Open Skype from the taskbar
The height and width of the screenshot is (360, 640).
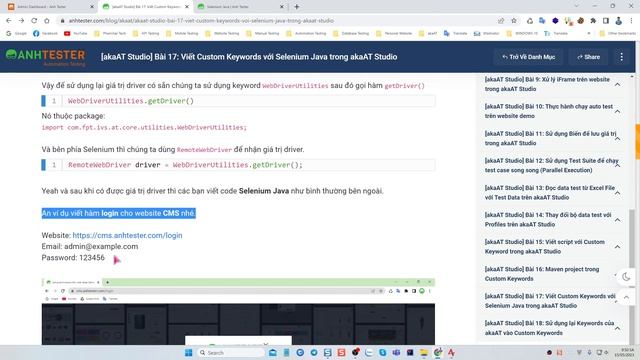(382, 353)
